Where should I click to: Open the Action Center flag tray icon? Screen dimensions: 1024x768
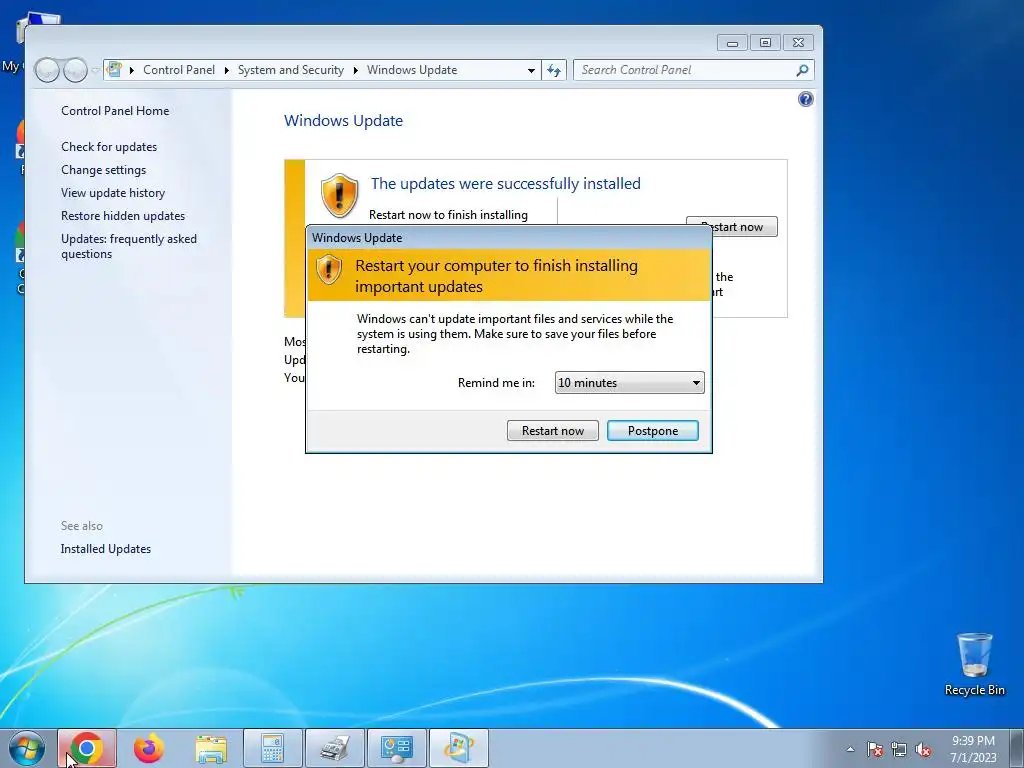[875, 749]
